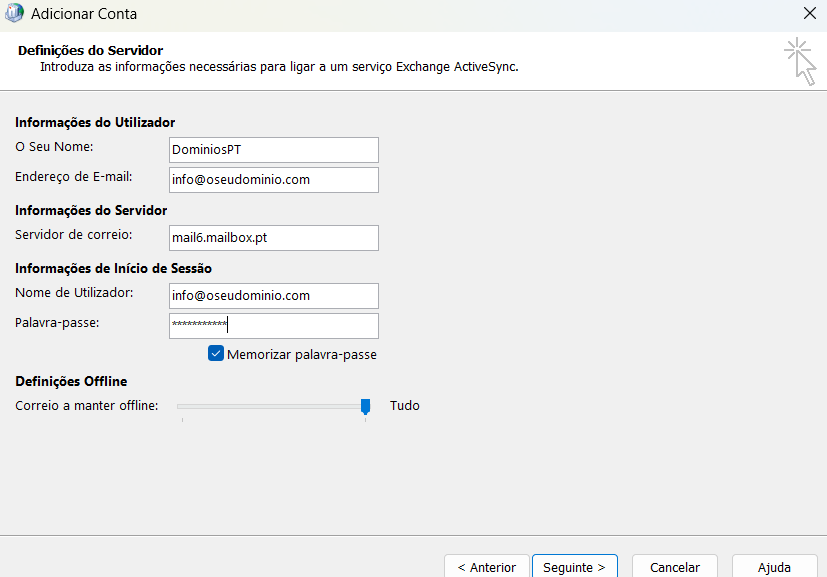Focus the Nome de Utilizador field
Viewport: 827px width, 577px height.
(274, 296)
